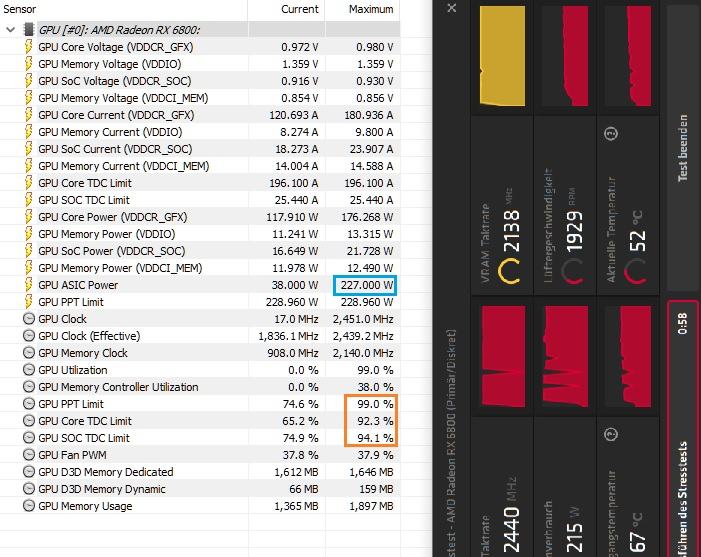Screen dimensions: 701x557
Task: Click the 1,897 MB maximum memory usage value
Action: tap(372, 506)
